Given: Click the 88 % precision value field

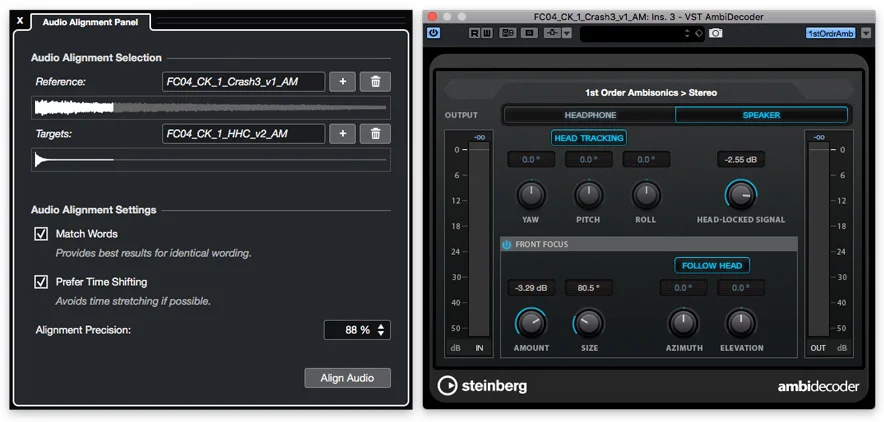Looking at the screenshot, I should (357, 330).
